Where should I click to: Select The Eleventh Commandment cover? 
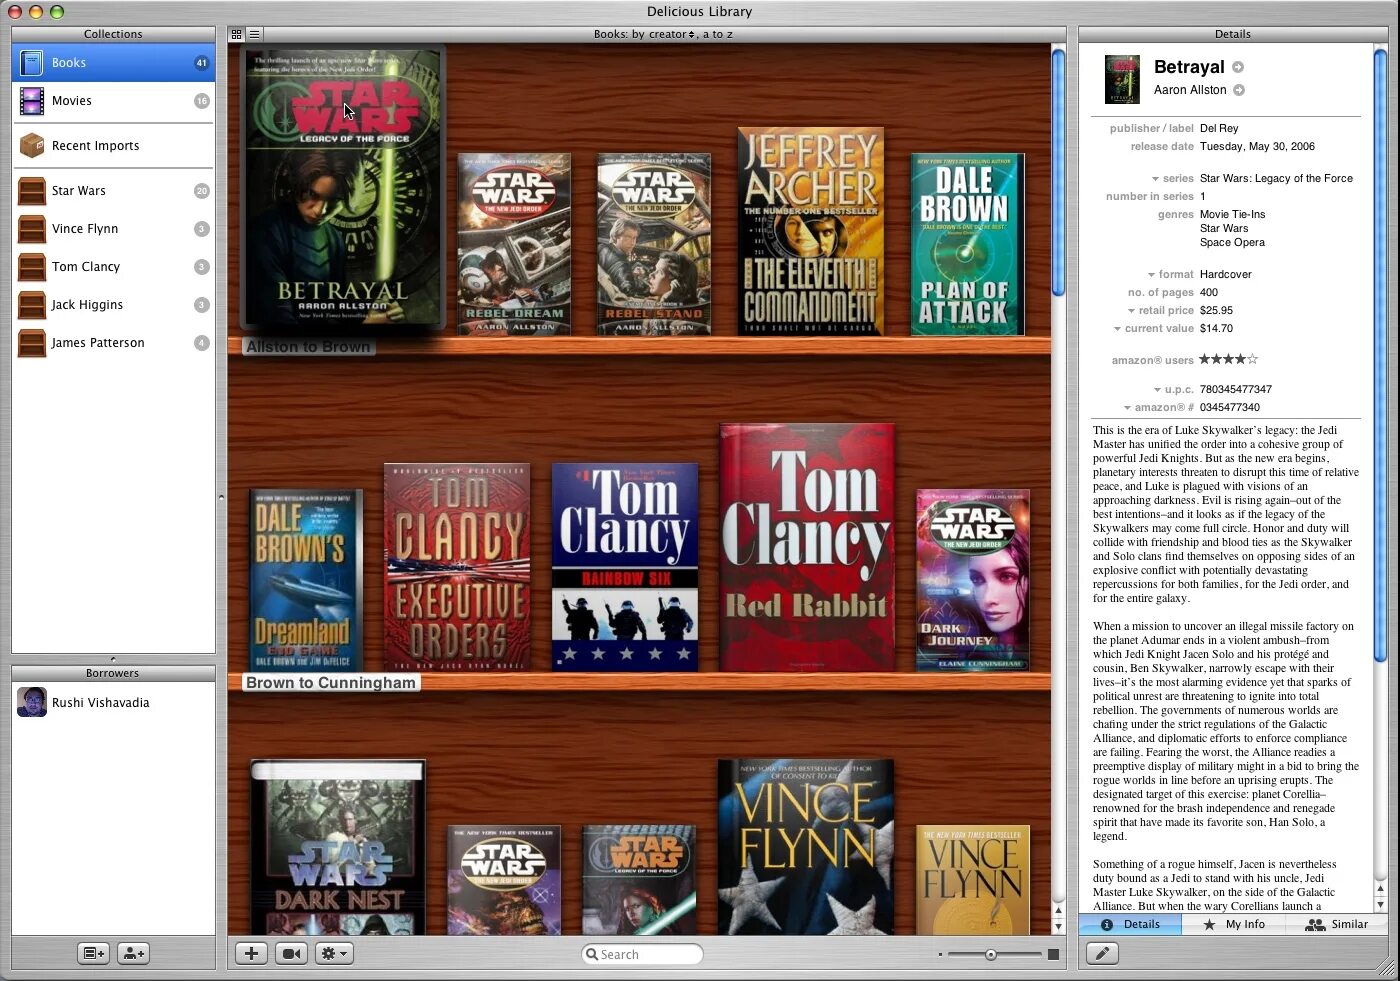(x=811, y=231)
